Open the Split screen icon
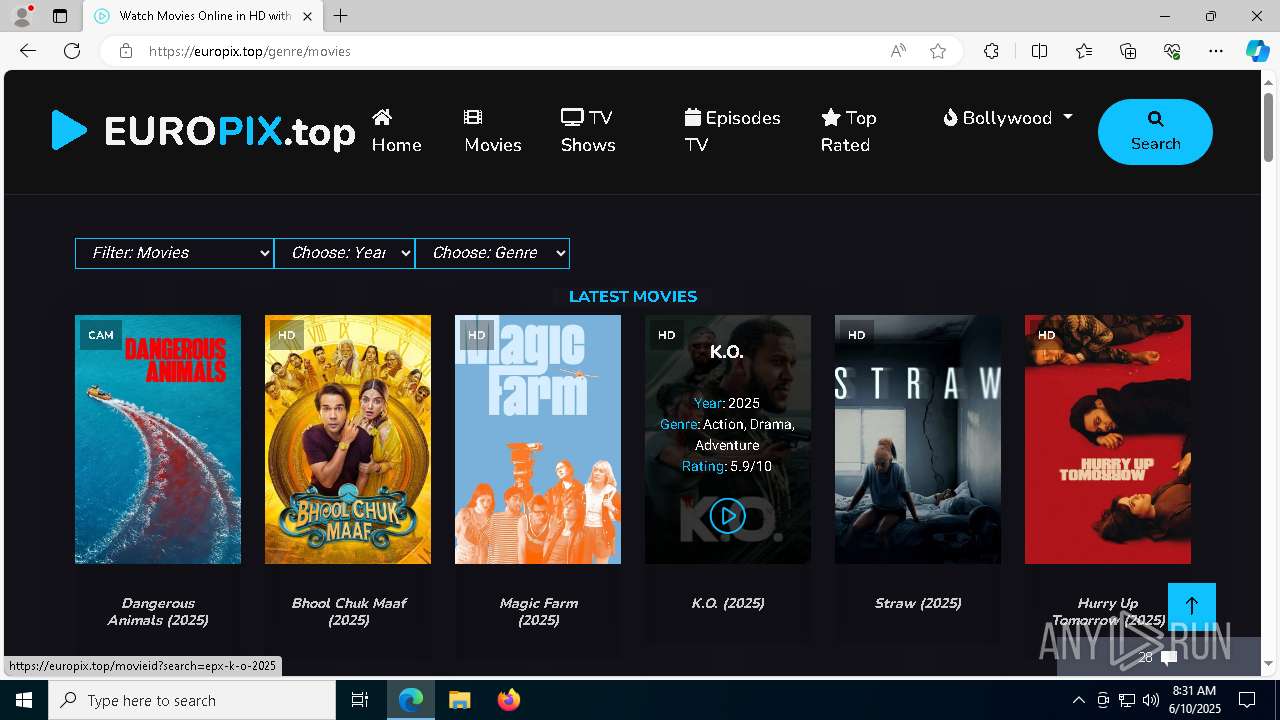 click(1039, 51)
